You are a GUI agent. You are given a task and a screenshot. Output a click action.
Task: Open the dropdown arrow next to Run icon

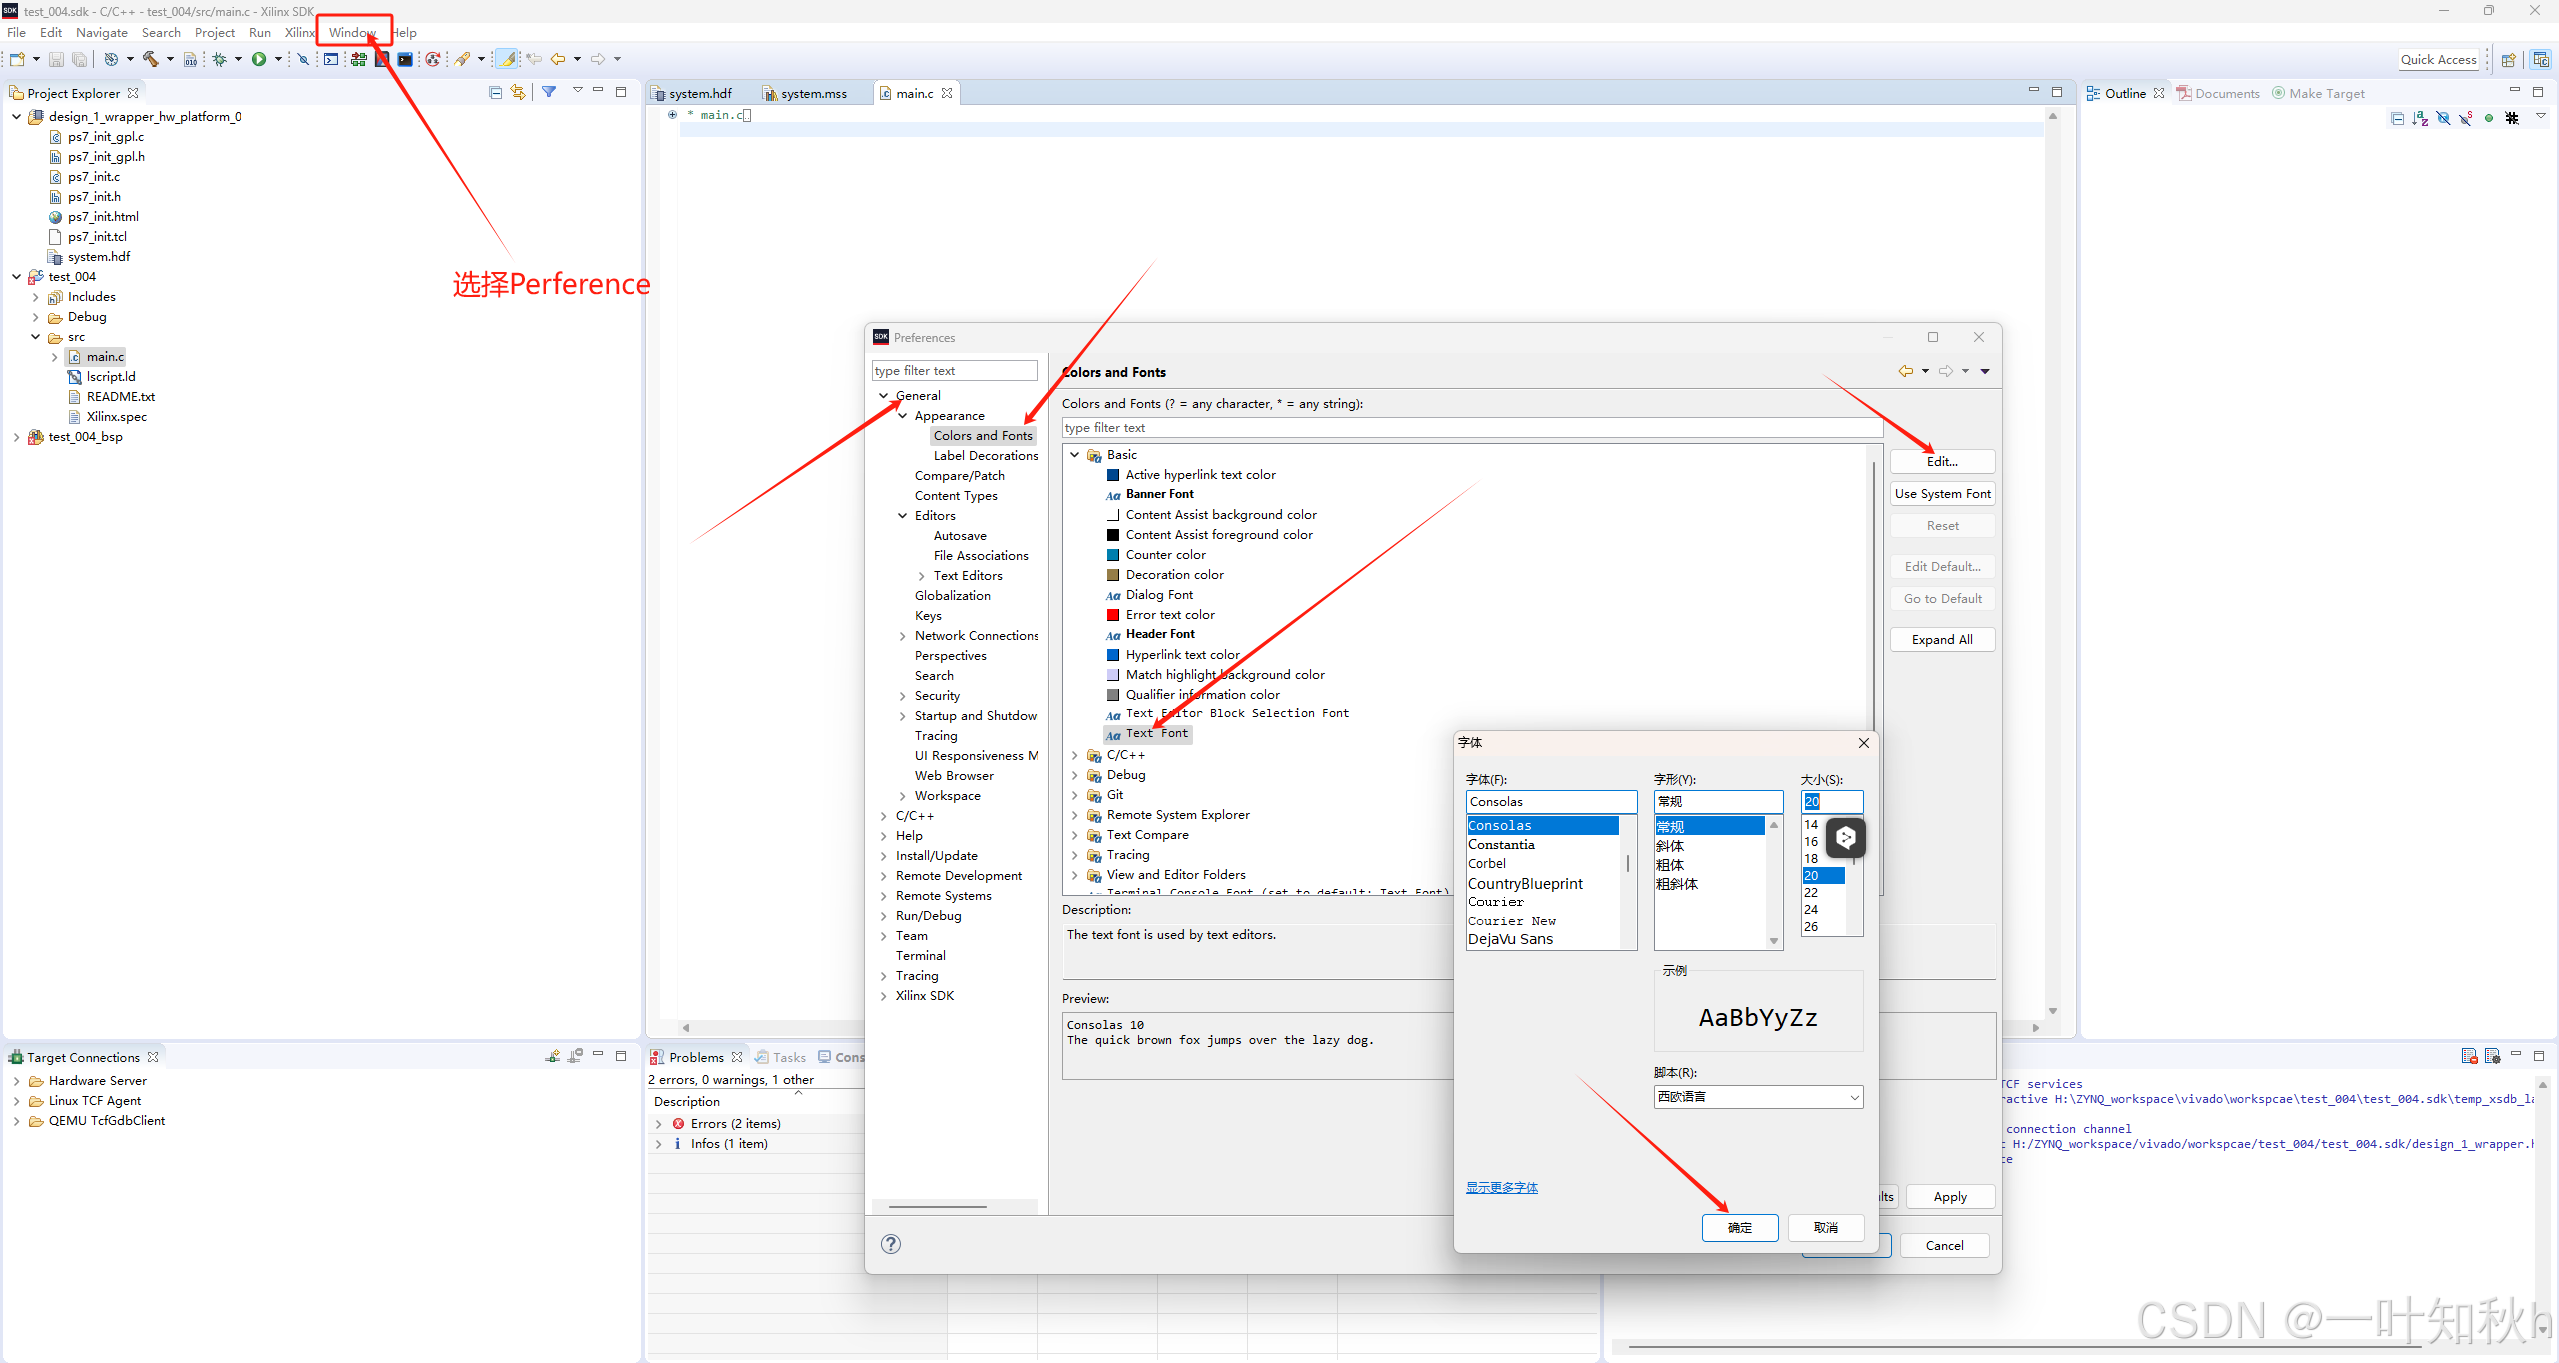278,60
